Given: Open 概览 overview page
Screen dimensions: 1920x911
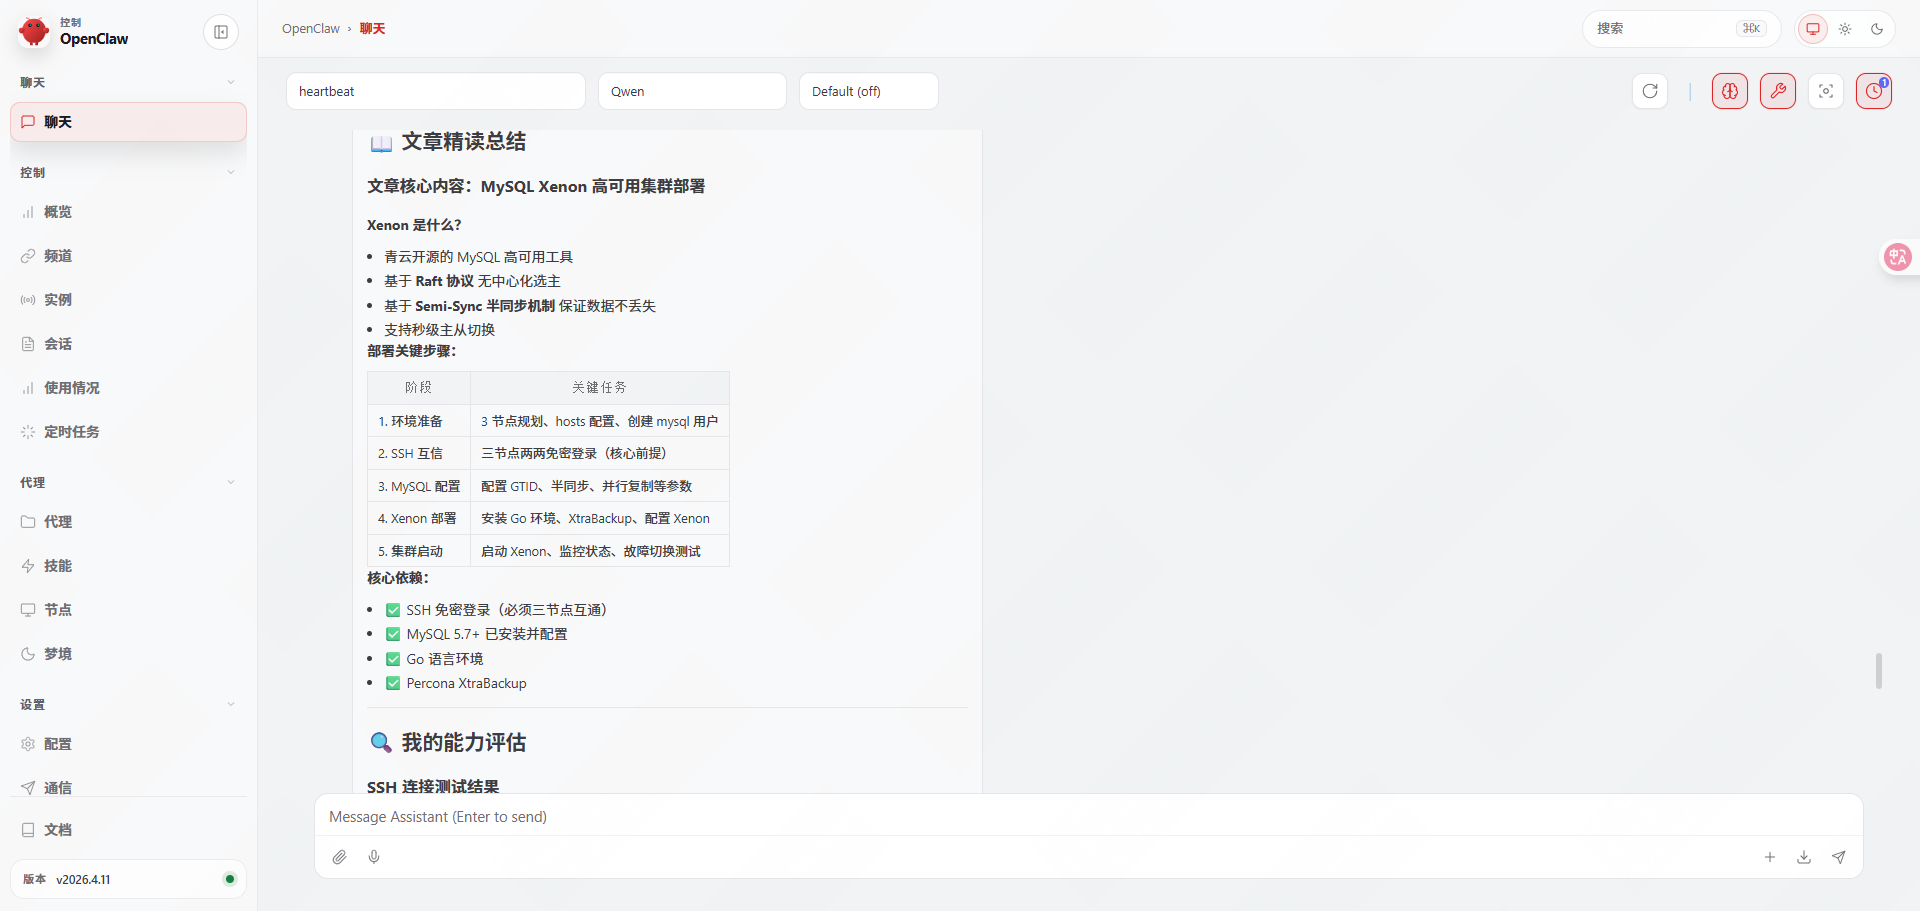Looking at the screenshot, I should pyautogui.click(x=128, y=212).
